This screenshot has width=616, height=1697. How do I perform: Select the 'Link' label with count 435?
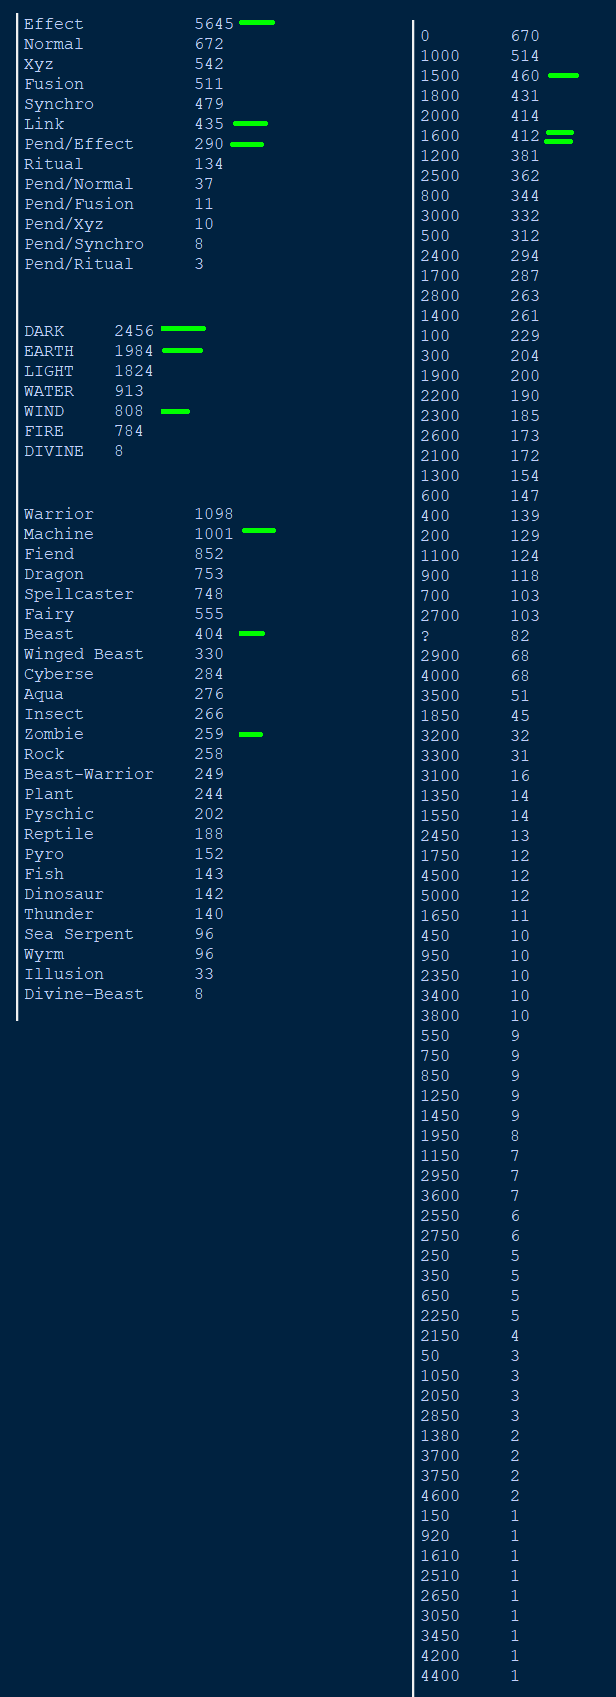(x=44, y=124)
